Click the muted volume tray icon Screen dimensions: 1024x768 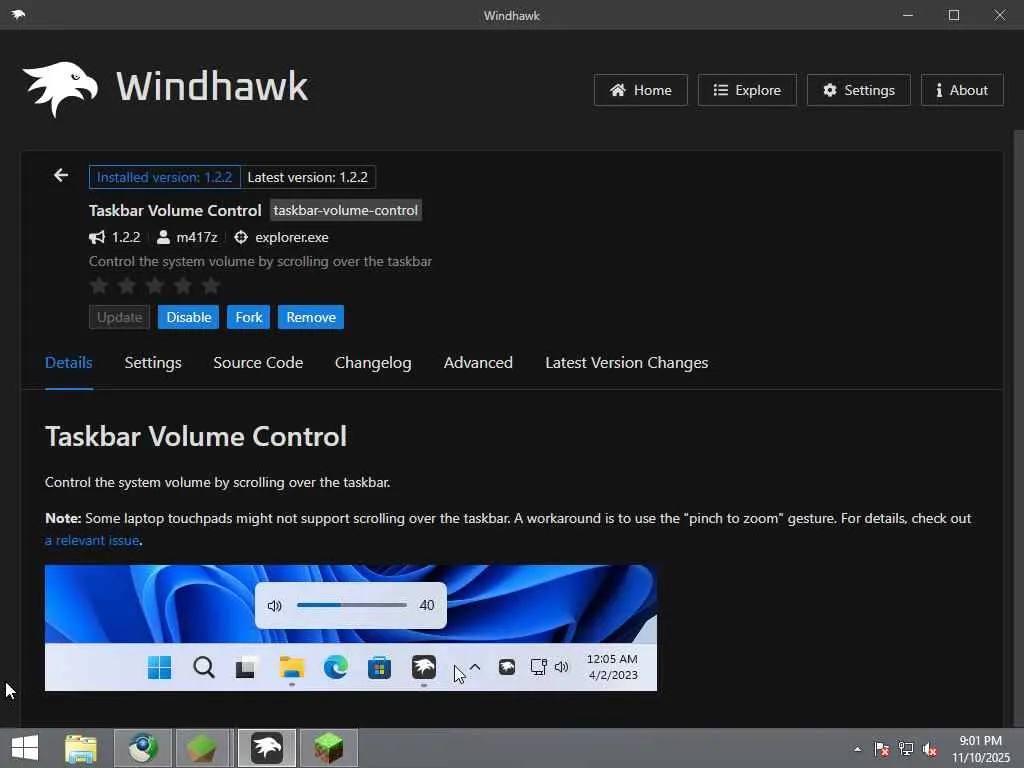point(930,749)
